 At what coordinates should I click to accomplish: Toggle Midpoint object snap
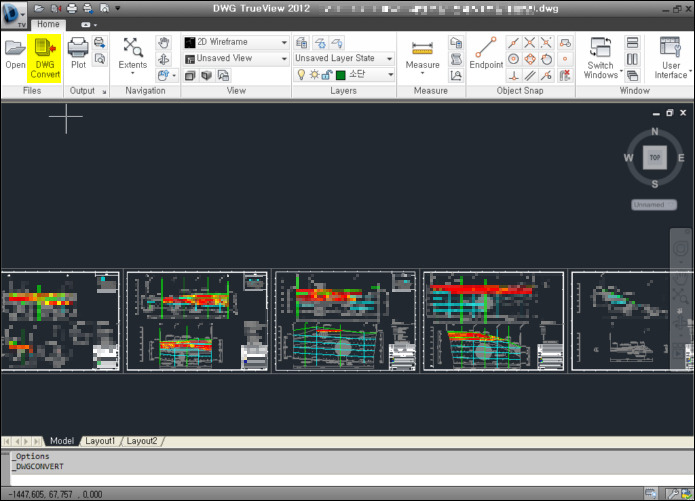513,43
